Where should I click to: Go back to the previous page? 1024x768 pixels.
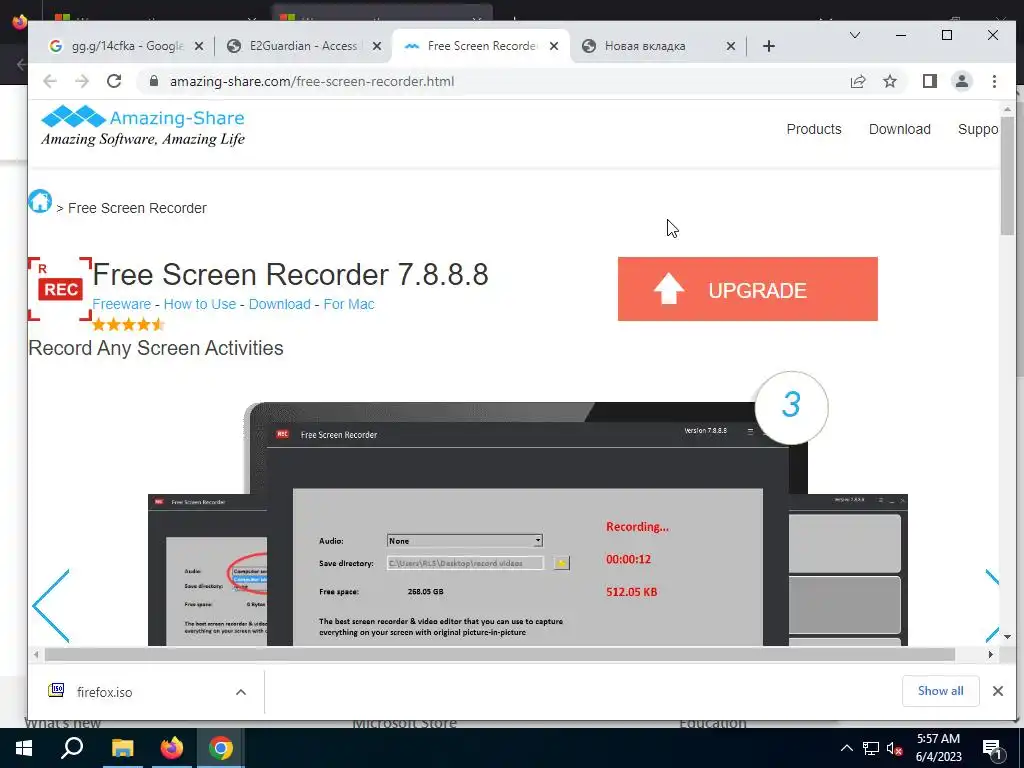50,82
